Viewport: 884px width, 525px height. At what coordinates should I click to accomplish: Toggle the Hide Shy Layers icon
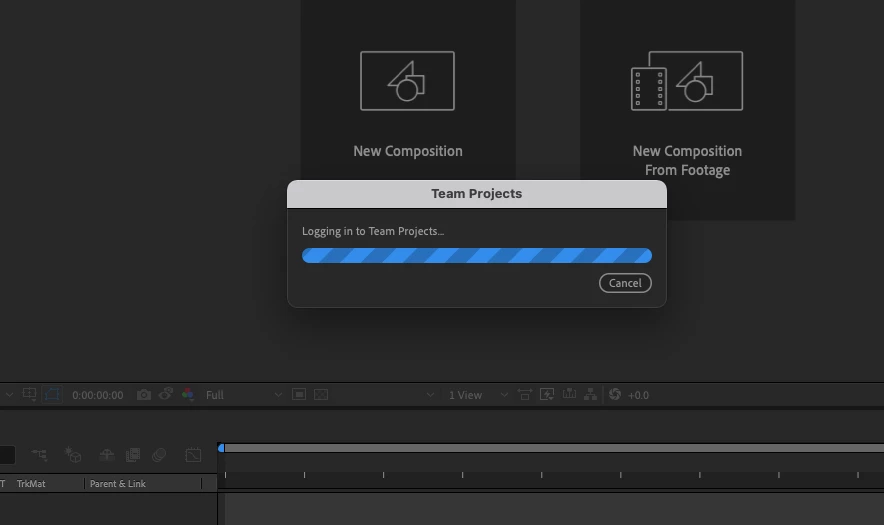107,455
